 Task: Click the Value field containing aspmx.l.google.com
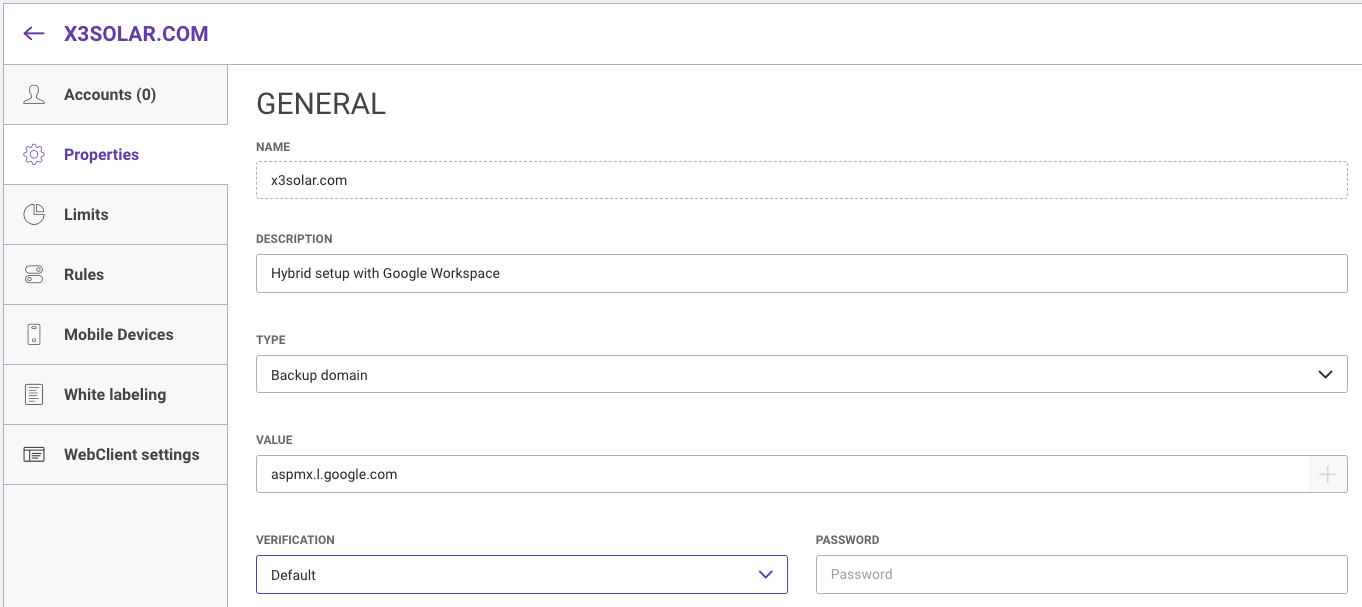click(x=780, y=475)
